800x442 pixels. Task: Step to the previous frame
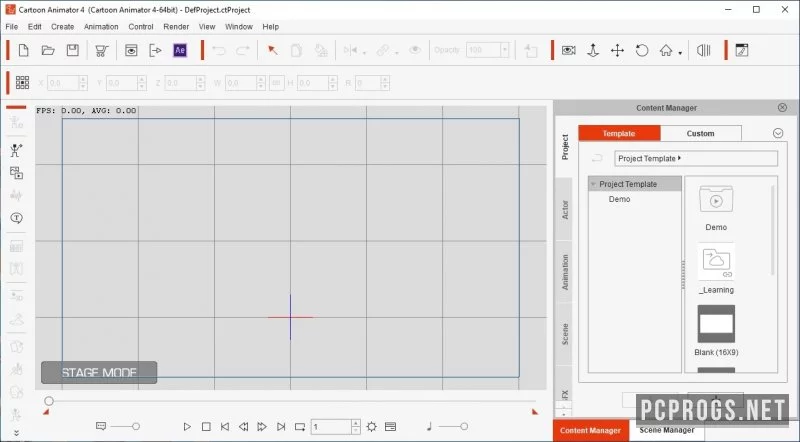pos(243,427)
